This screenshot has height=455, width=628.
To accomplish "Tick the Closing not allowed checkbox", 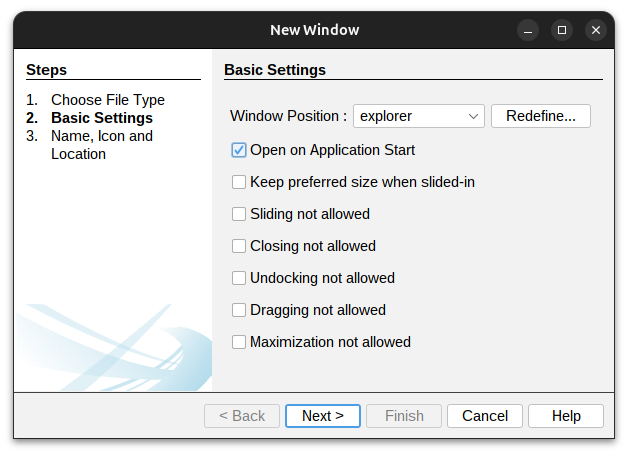I will (x=239, y=246).
